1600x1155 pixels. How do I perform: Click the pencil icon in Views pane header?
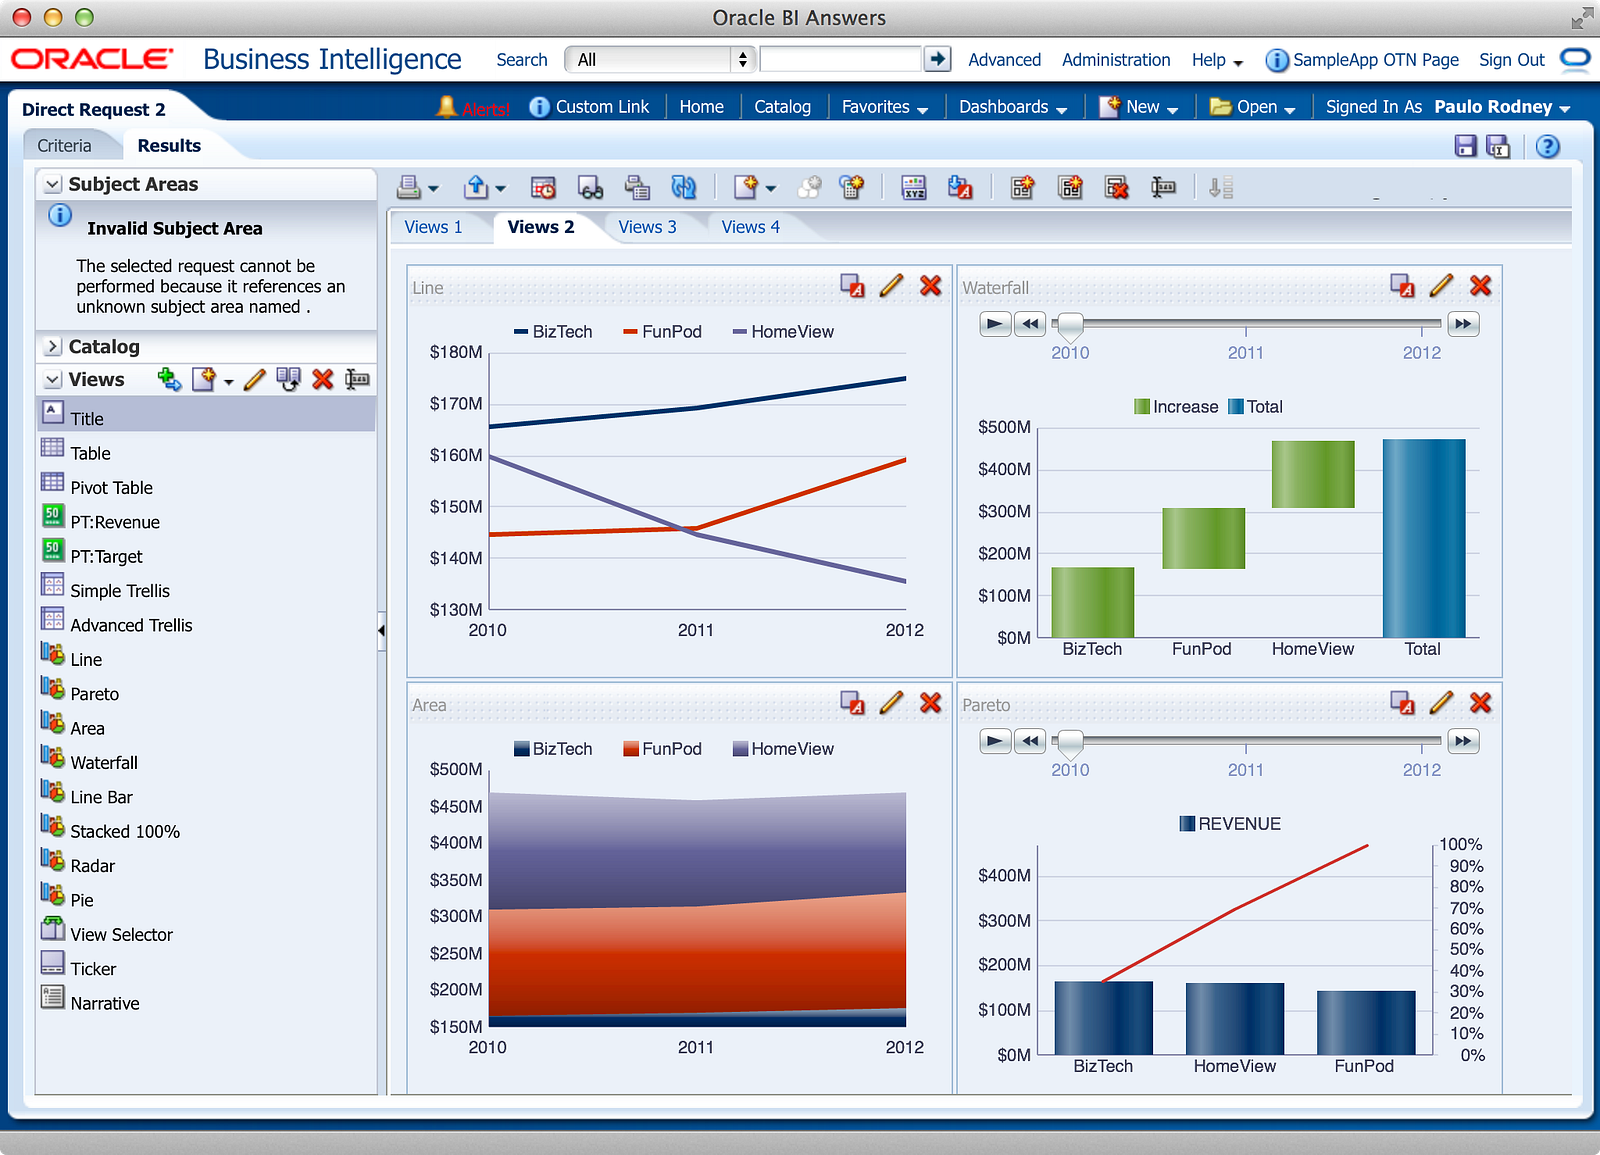(x=255, y=379)
